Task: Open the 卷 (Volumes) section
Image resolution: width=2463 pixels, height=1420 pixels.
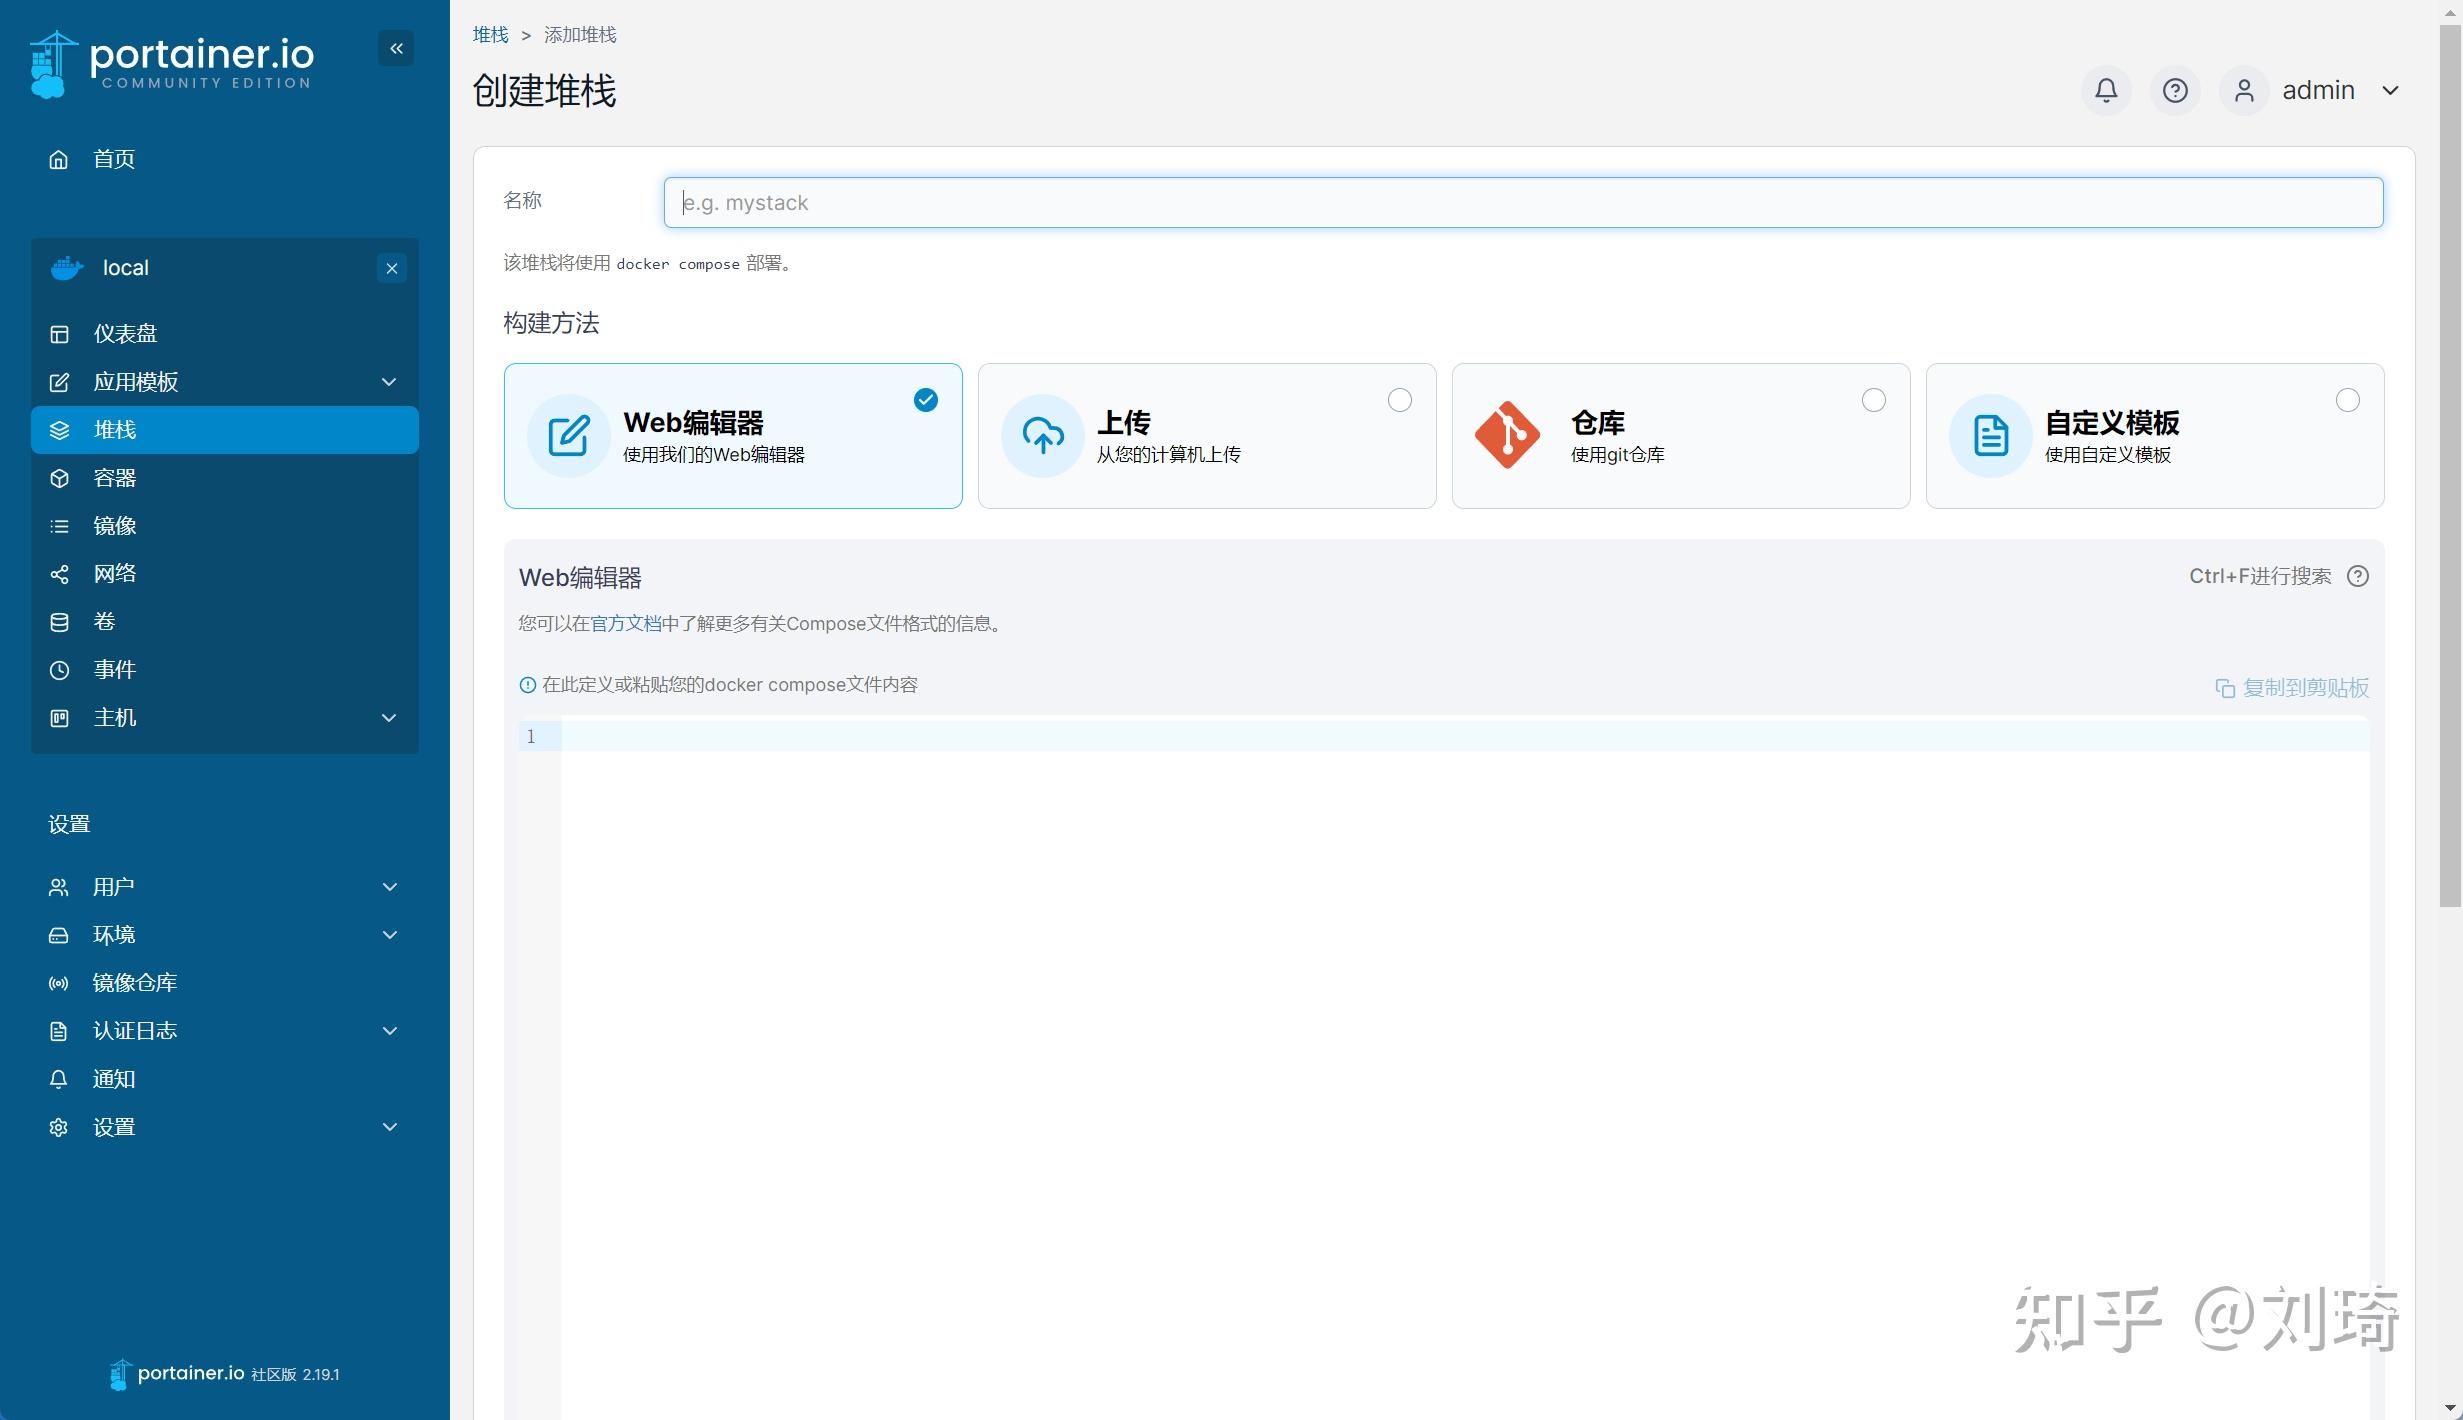Action: click(x=104, y=621)
